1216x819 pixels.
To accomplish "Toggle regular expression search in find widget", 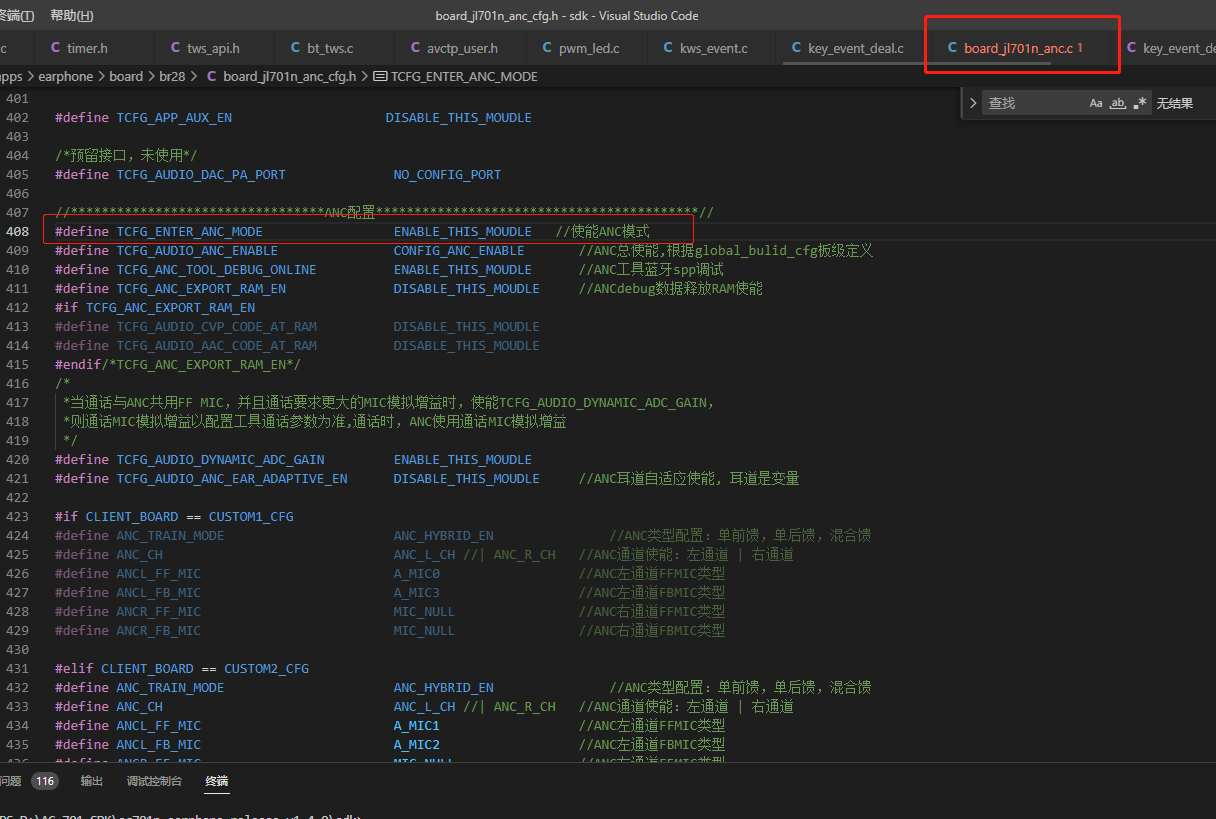I will pos(1140,103).
